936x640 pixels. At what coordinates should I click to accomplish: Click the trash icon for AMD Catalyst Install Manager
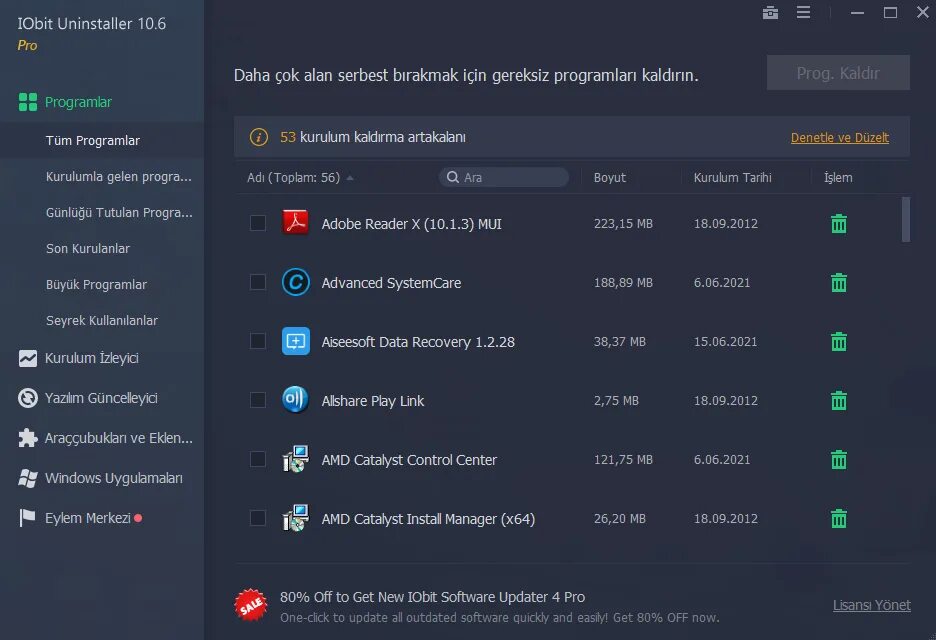(839, 518)
